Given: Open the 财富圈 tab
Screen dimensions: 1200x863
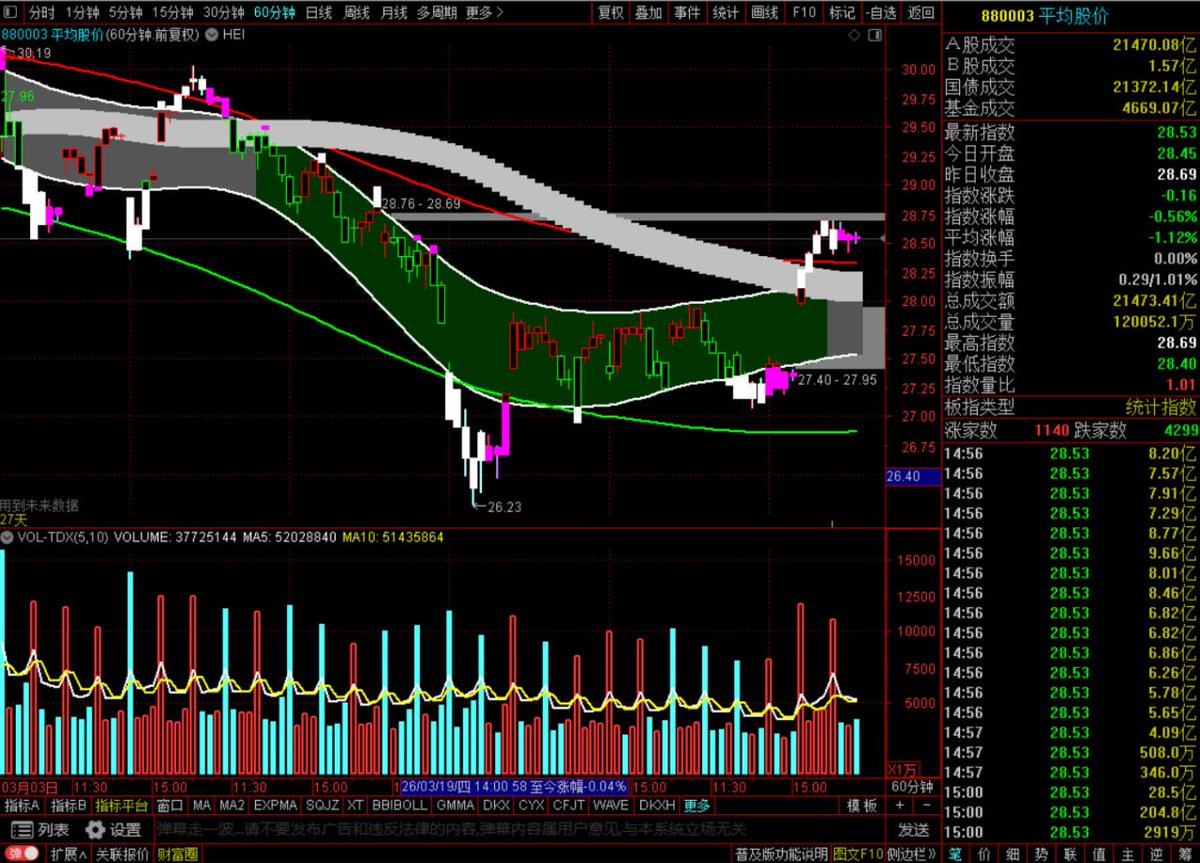Looking at the screenshot, I should coord(176,854).
